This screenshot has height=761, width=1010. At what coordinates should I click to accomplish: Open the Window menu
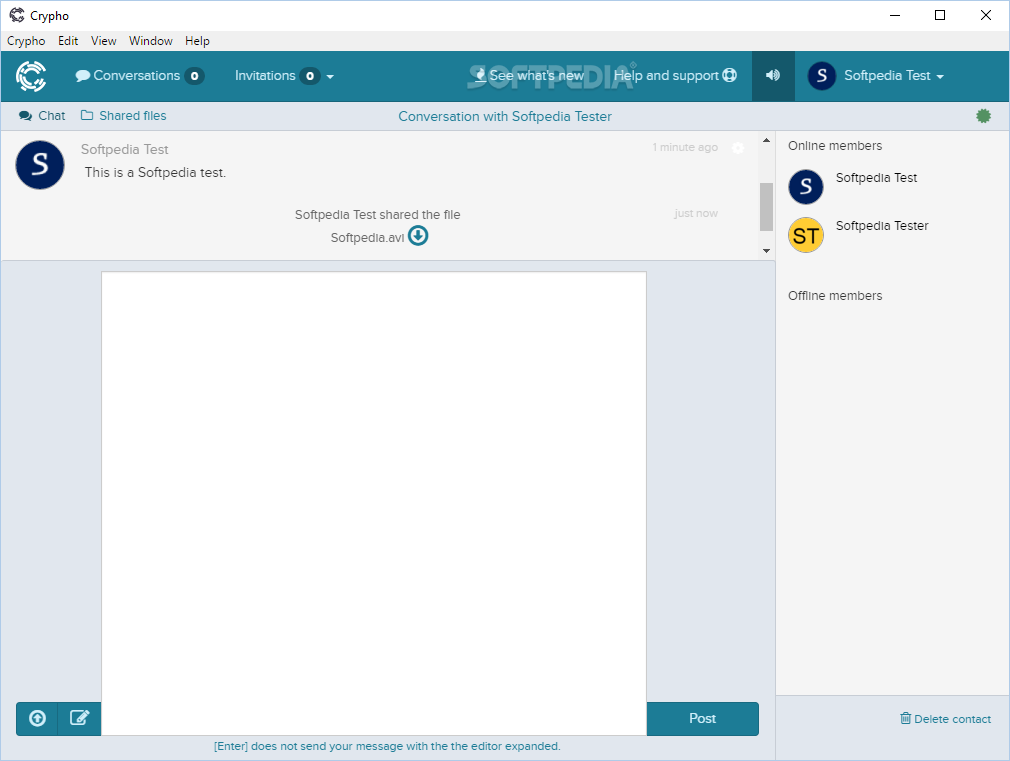point(151,41)
